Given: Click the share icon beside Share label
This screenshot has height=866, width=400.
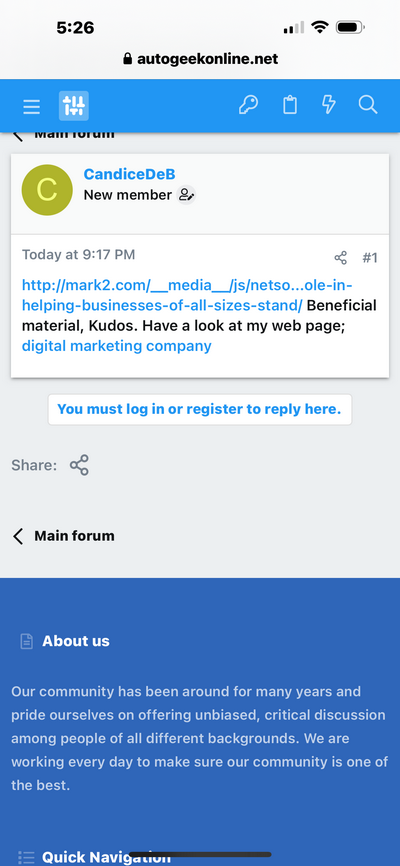Looking at the screenshot, I should [x=80, y=465].
